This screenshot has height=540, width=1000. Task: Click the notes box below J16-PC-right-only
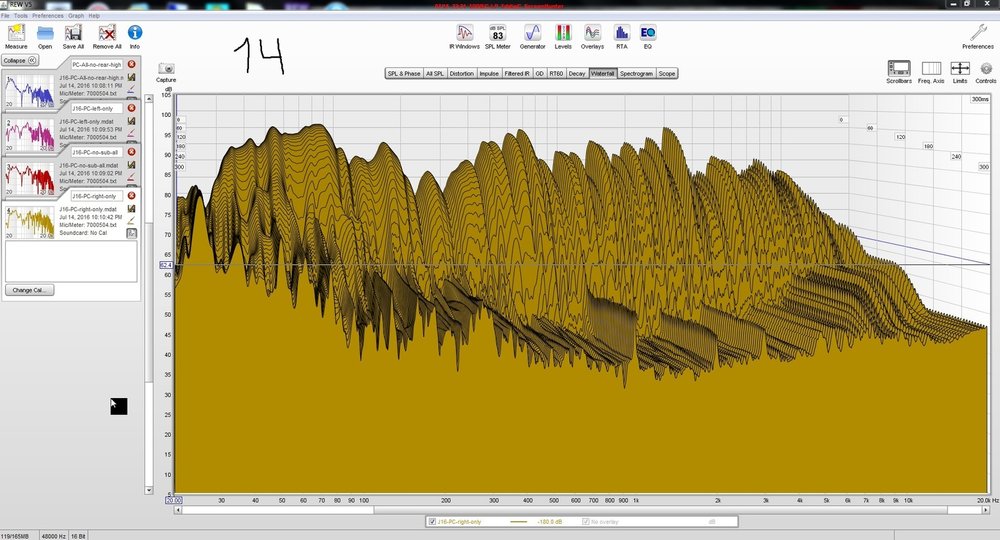click(71, 261)
